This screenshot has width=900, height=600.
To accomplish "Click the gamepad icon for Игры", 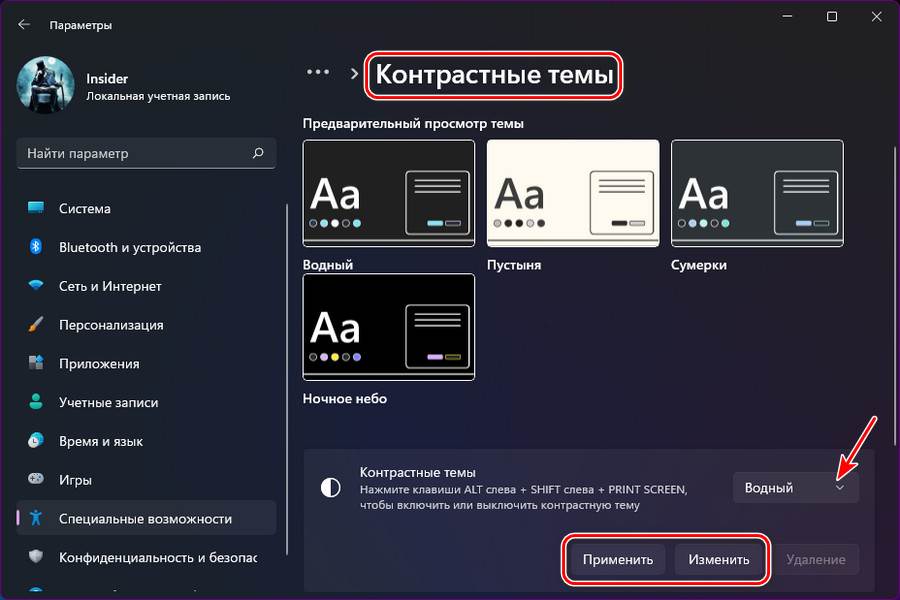I will (36, 479).
